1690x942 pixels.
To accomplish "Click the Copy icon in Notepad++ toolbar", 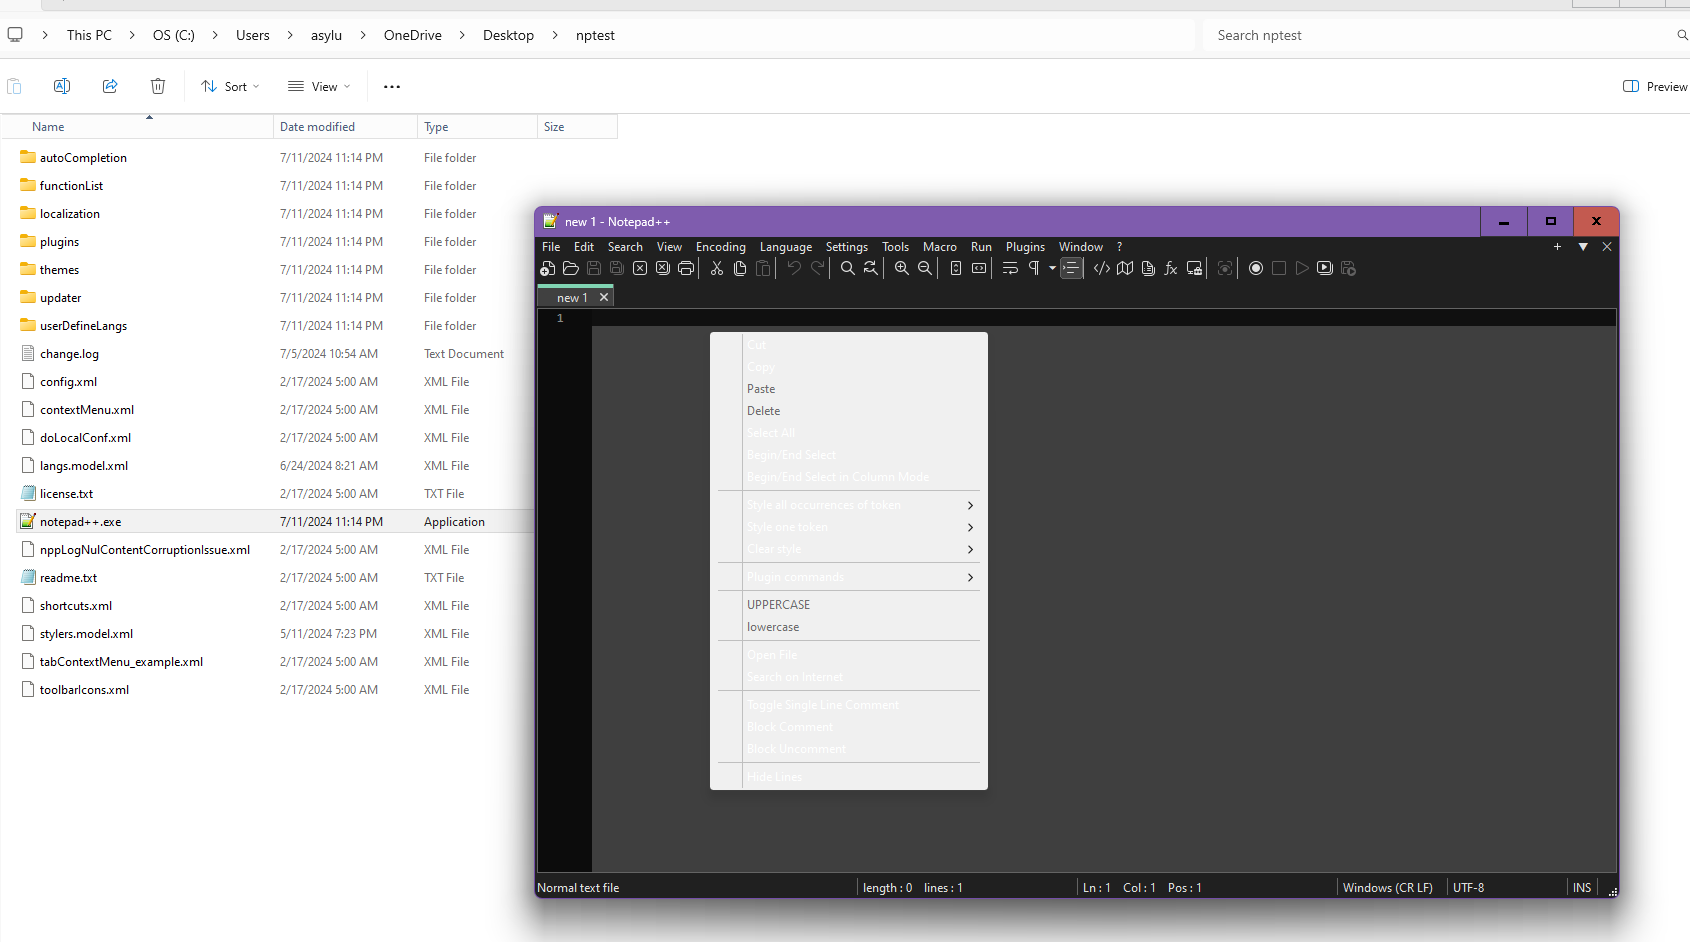I will [740, 268].
